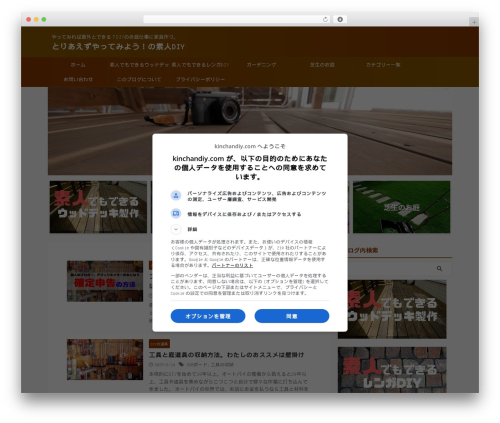Image resolution: width=500 pixels, height=423 pixels.
Task: Click the device storage icon in dialog
Action: (176, 213)
